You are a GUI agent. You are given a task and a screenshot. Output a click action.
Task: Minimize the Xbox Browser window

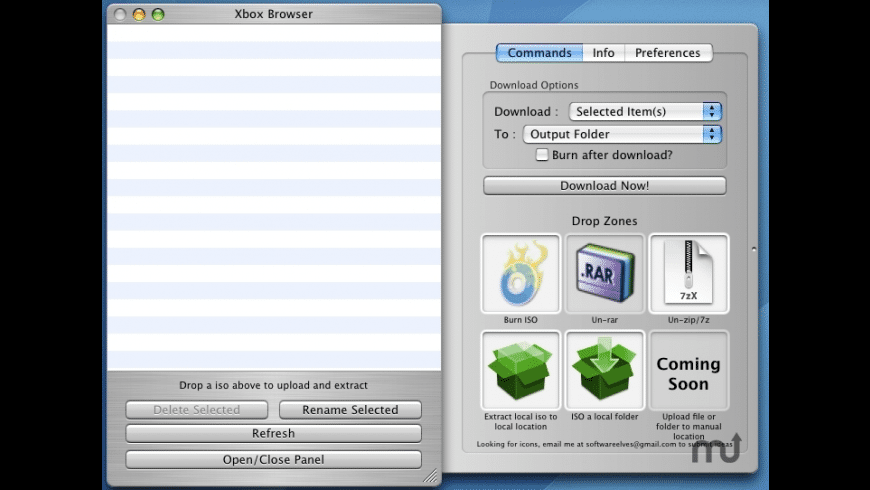(139, 14)
